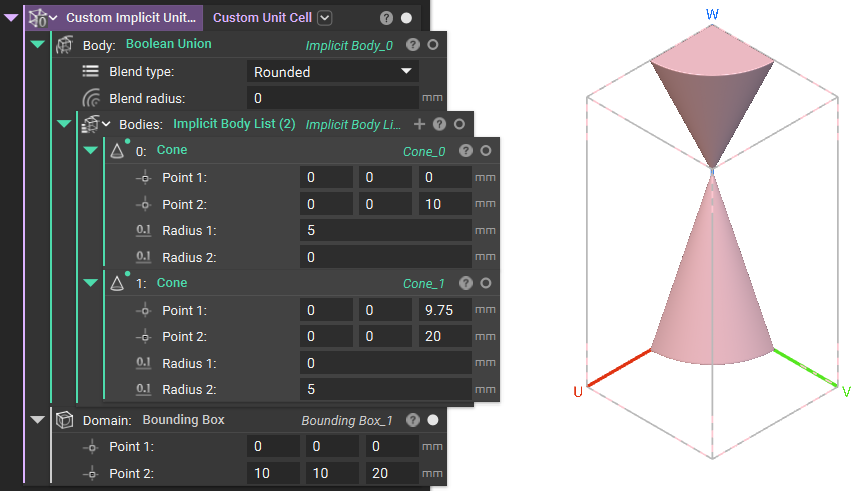Click the Implicit Body_0 variable name

(349, 45)
